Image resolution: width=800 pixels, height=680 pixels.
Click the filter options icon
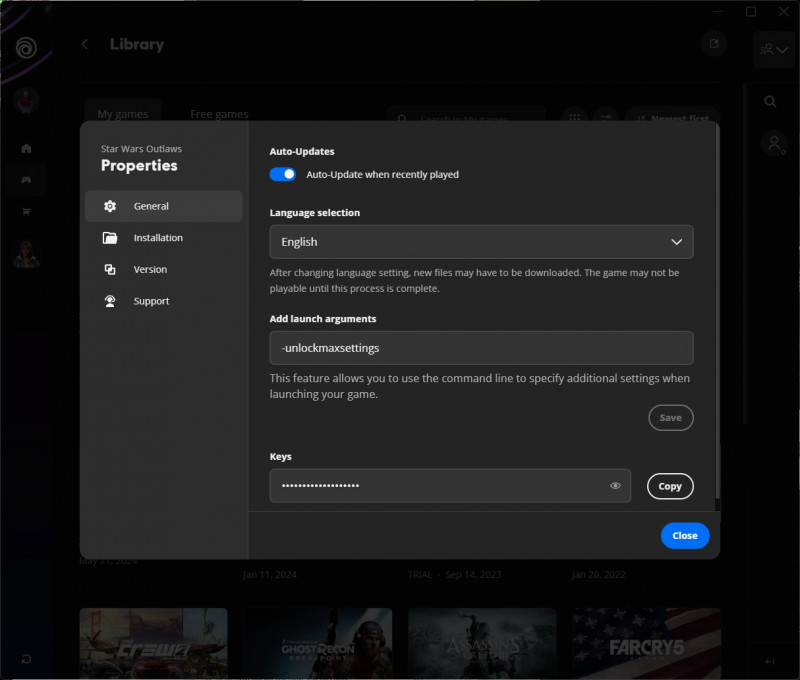tap(606, 117)
